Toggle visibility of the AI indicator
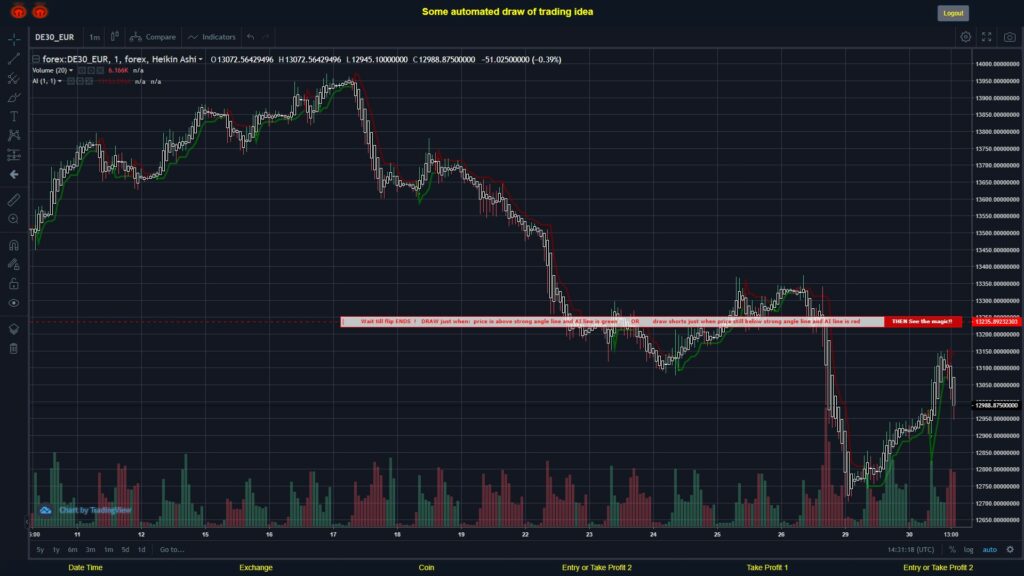The height and width of the screenshot is (576, 1024). (71, 82)
